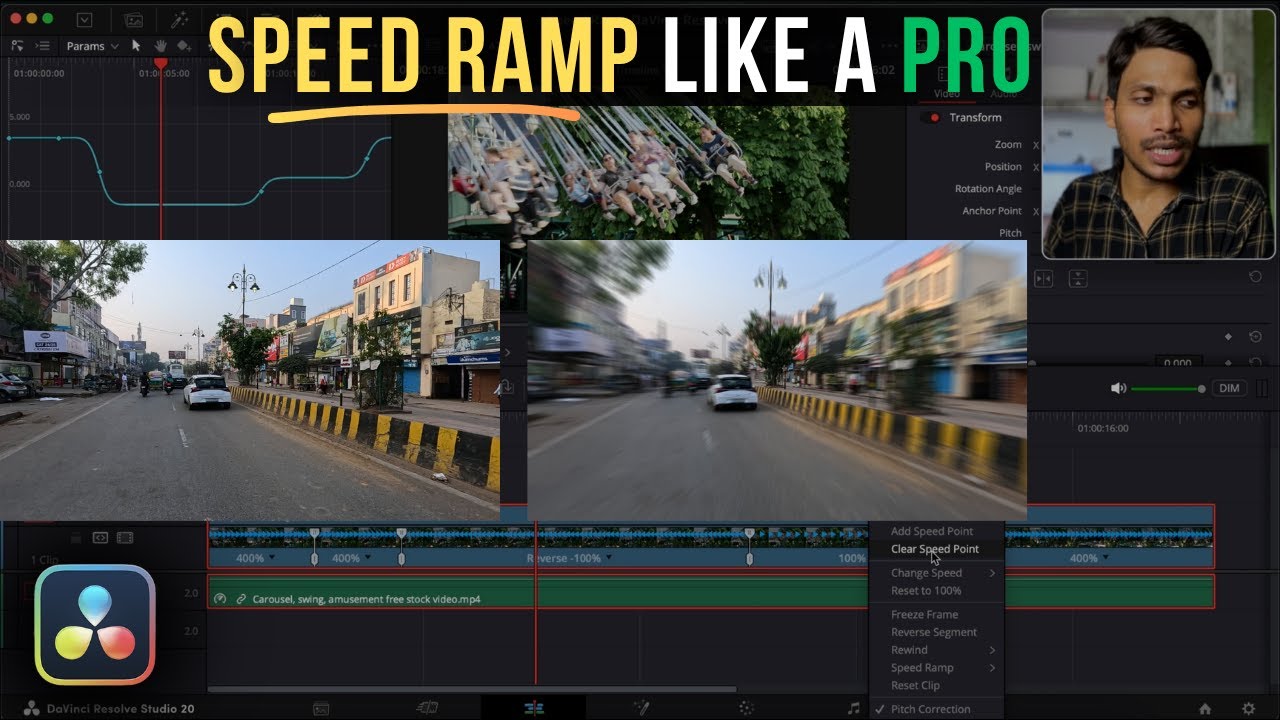Select the Edit page icon
1280x720 pixels.
(x=534, y=708)
